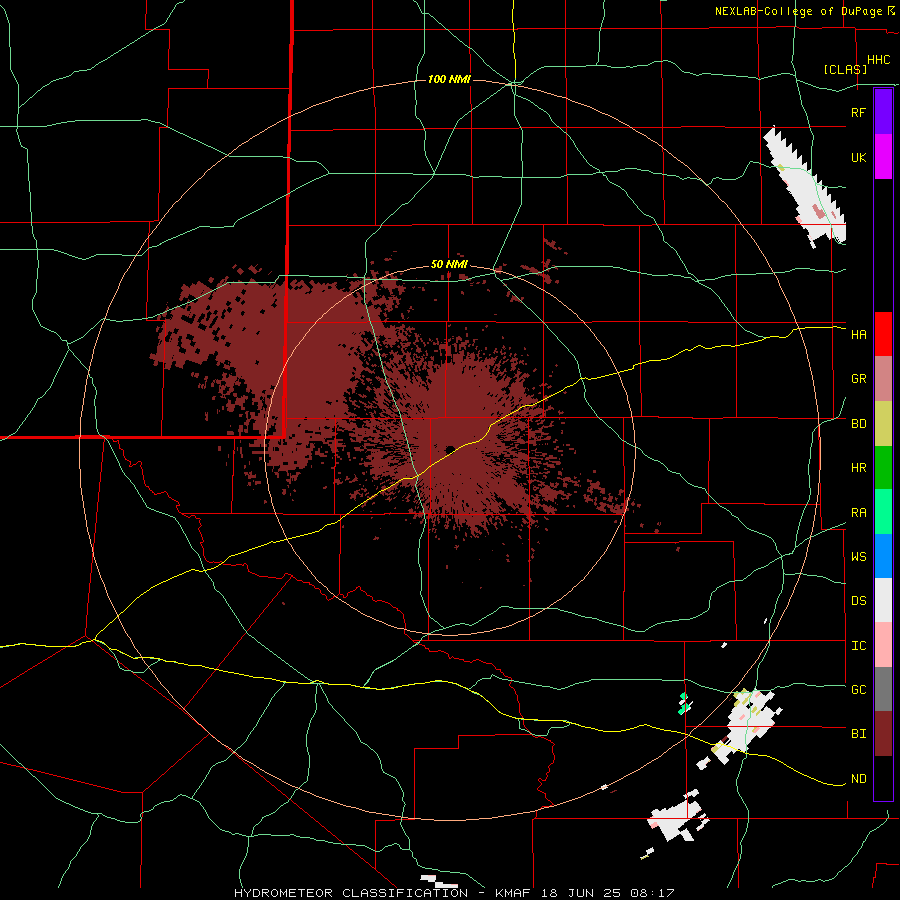
Task: Click the 100 NMI range ring label
Action: pos(449,79)
